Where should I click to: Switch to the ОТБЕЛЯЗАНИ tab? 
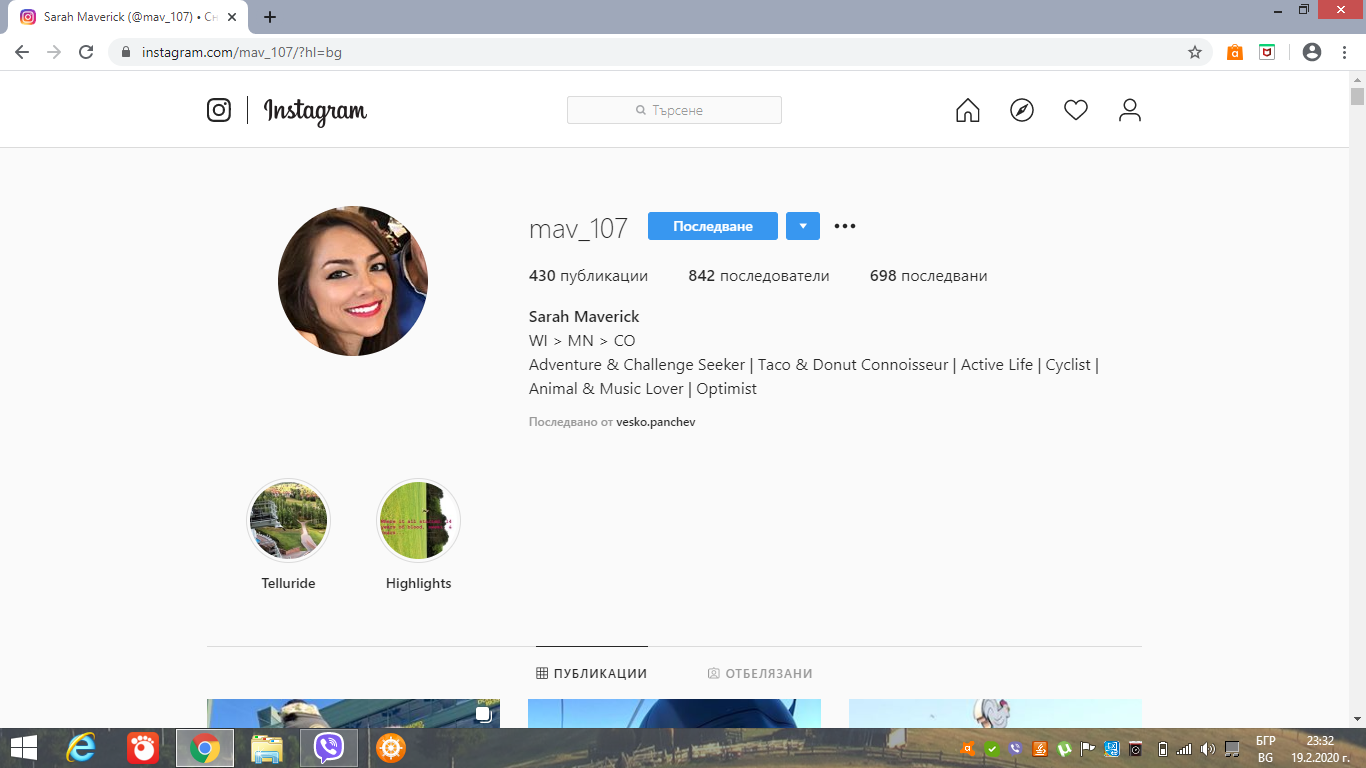pos(760,674)
